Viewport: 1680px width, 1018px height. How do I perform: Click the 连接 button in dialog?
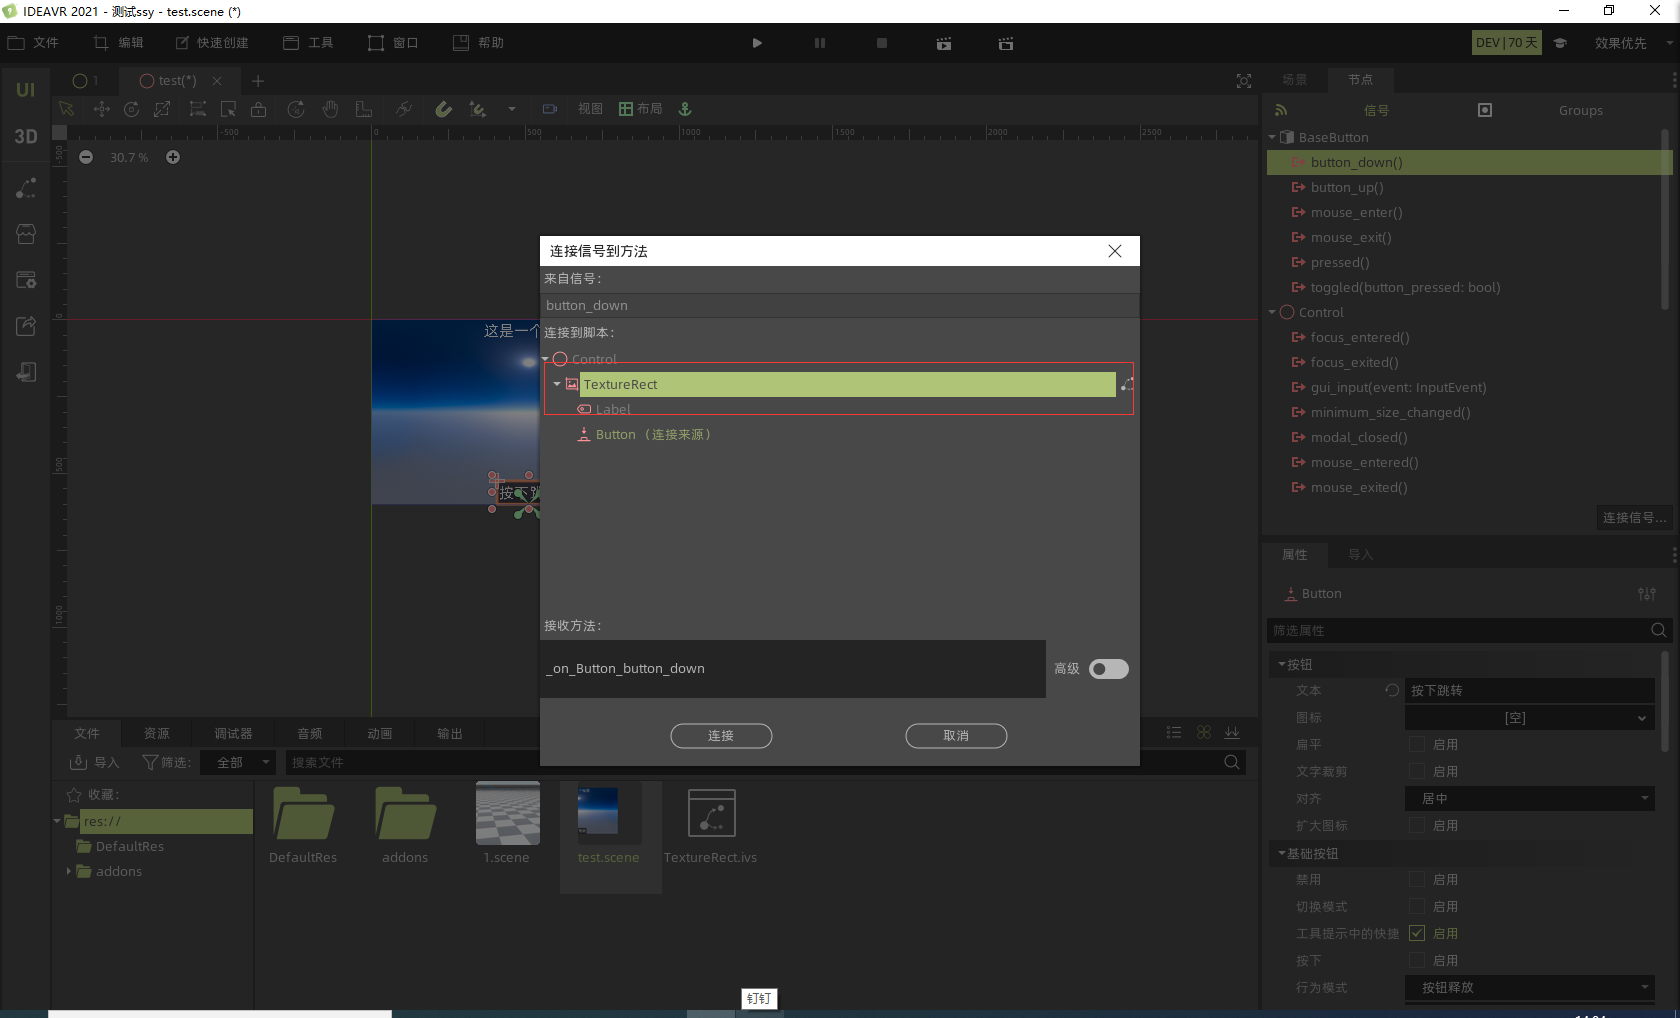point(721,736)
